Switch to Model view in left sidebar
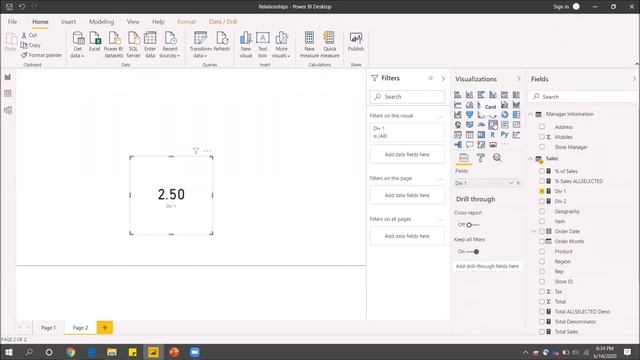Viewport: 640px width, 360px height. point(8,110)
